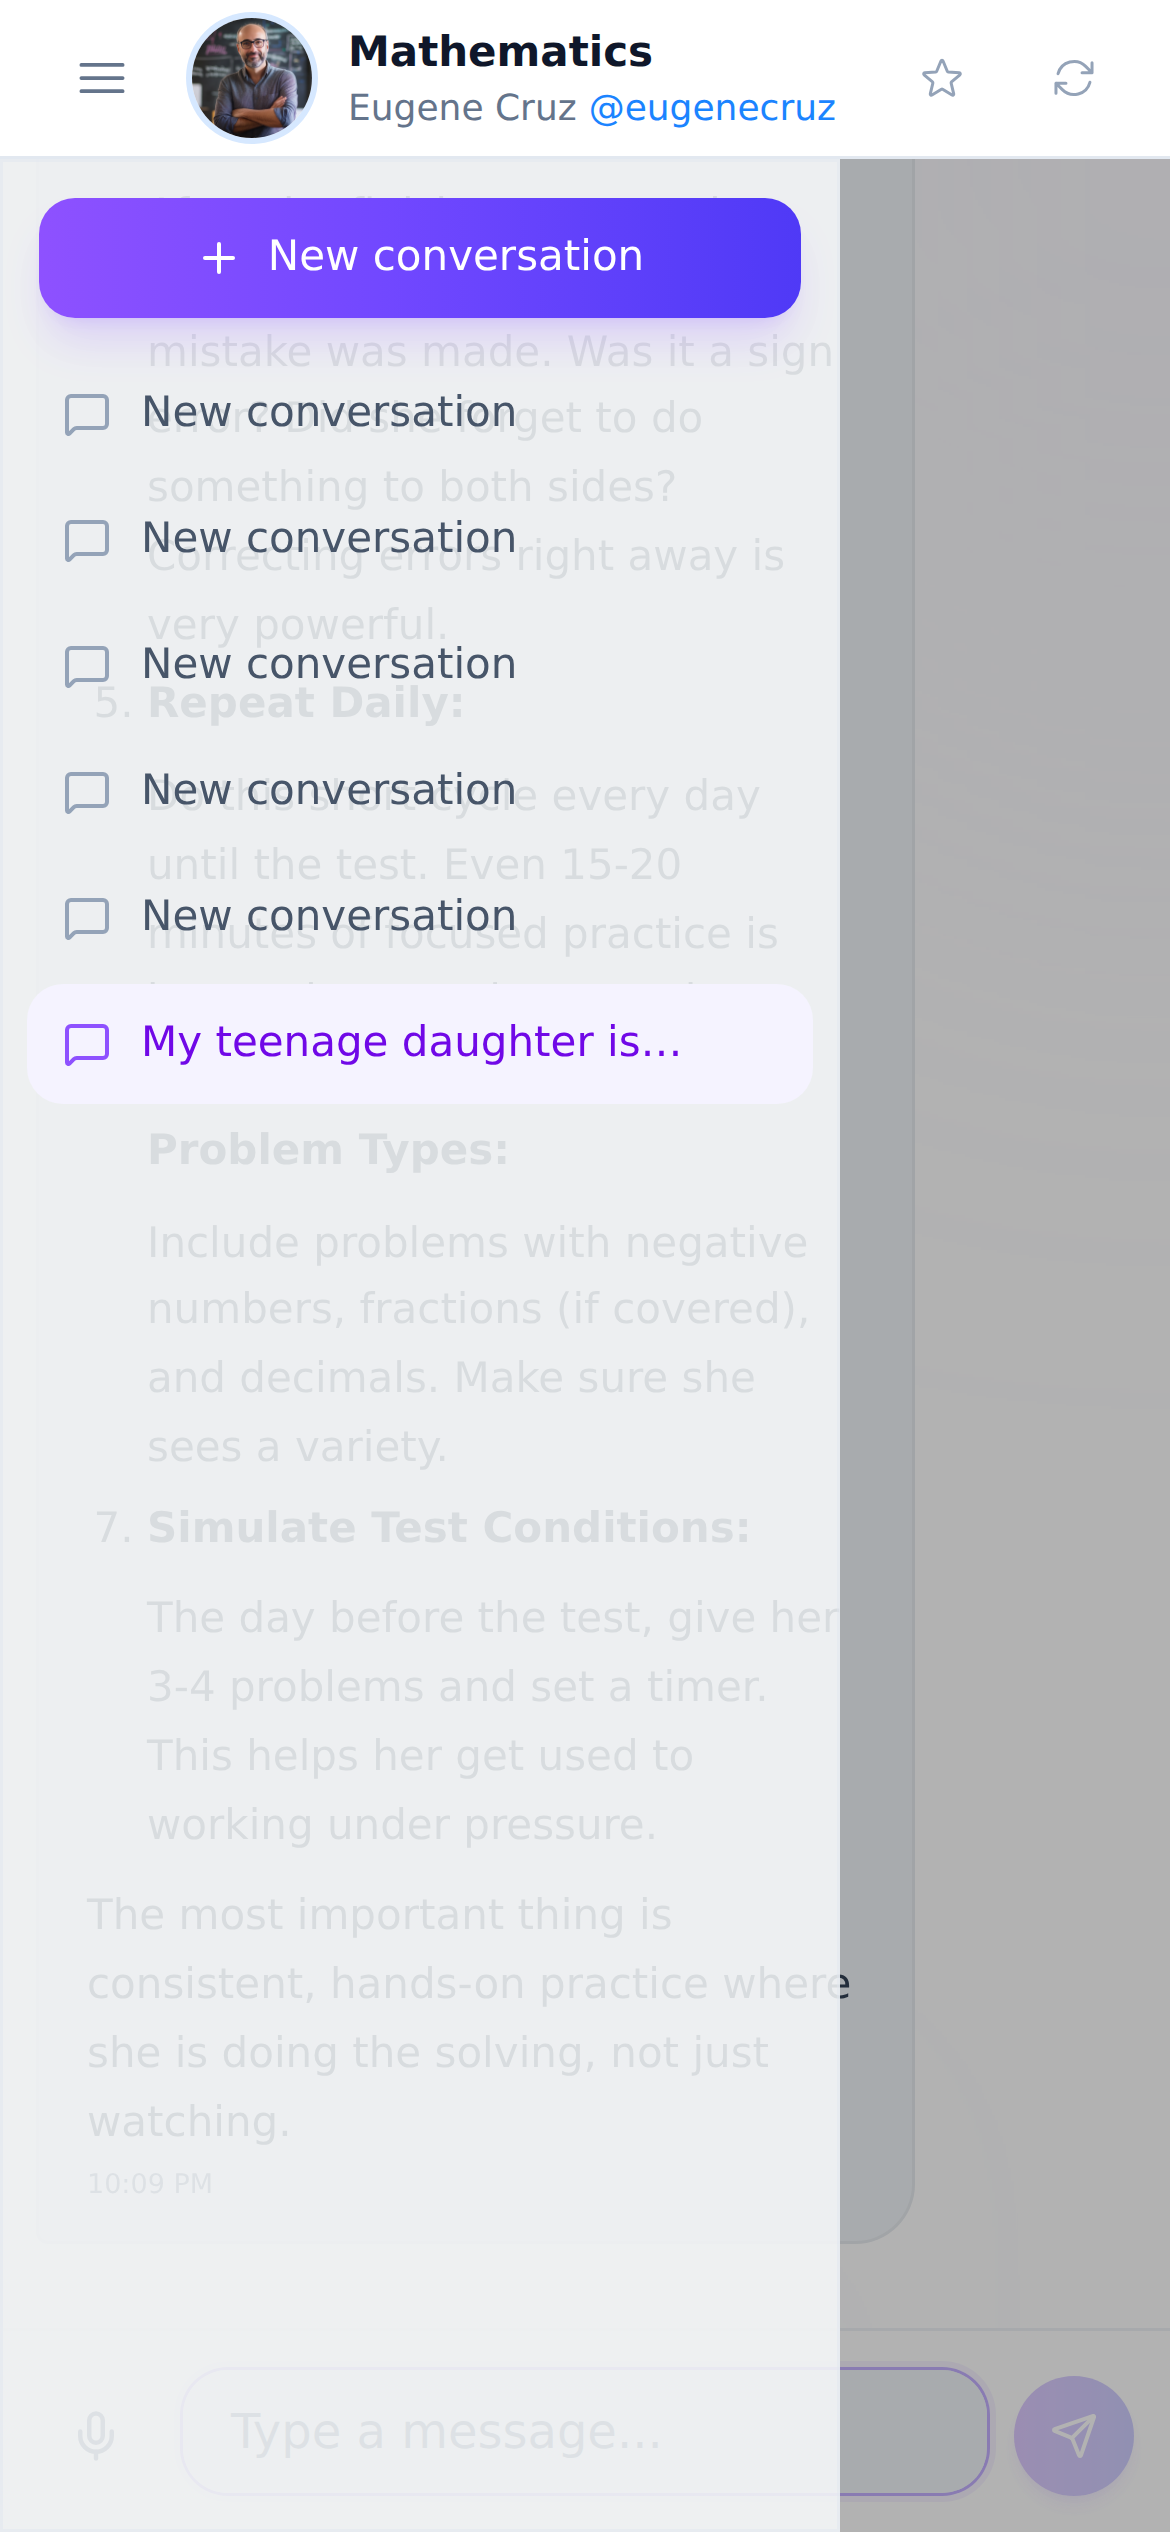Click Eugene Cruz's profile picture
This screenshot has width=1170, height=2532.
[x=252, y=78]
